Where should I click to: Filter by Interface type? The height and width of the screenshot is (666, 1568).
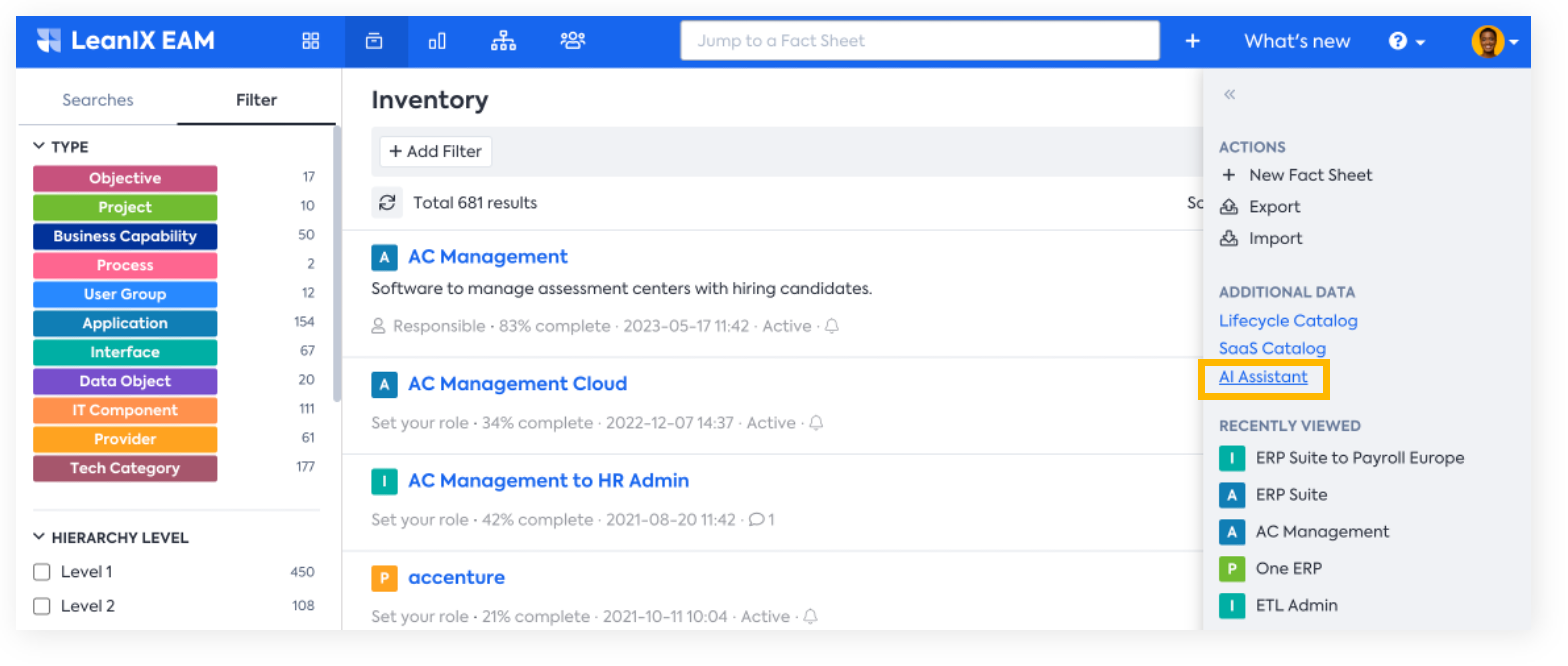tap(125, 353)
